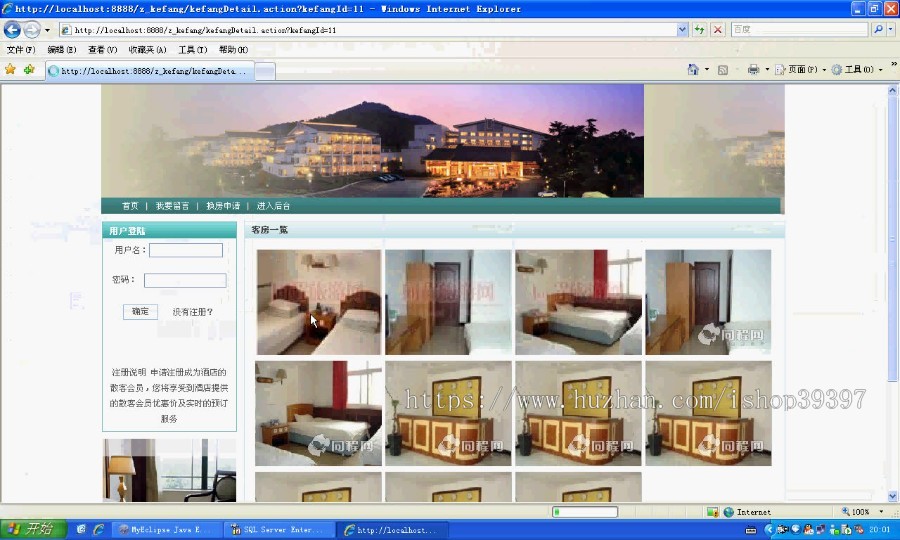The image size is (900, 540).
Task: Click the keyboard language bar icon in taskbar
Action: [751, 530]
